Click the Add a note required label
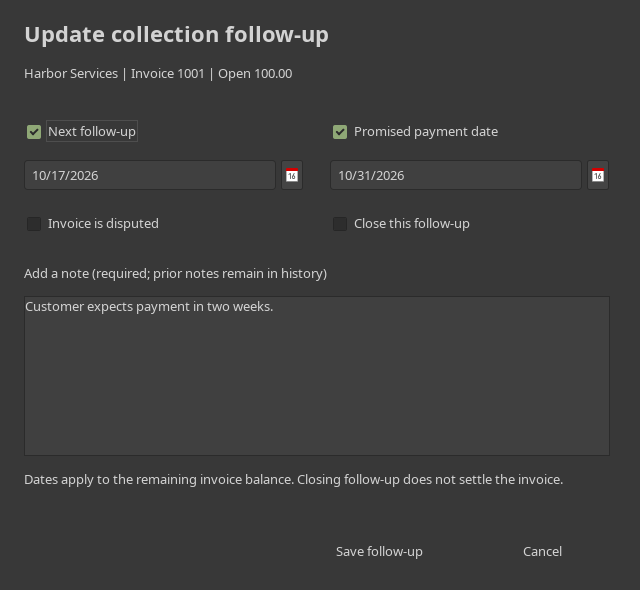 [176, 274]
